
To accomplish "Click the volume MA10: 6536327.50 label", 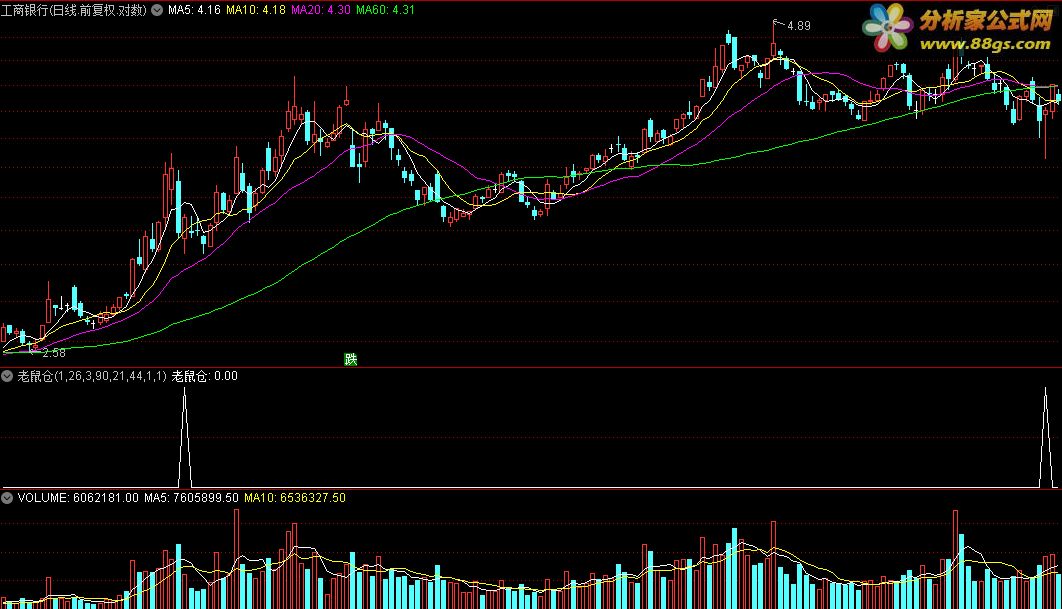I will (295, 498).
